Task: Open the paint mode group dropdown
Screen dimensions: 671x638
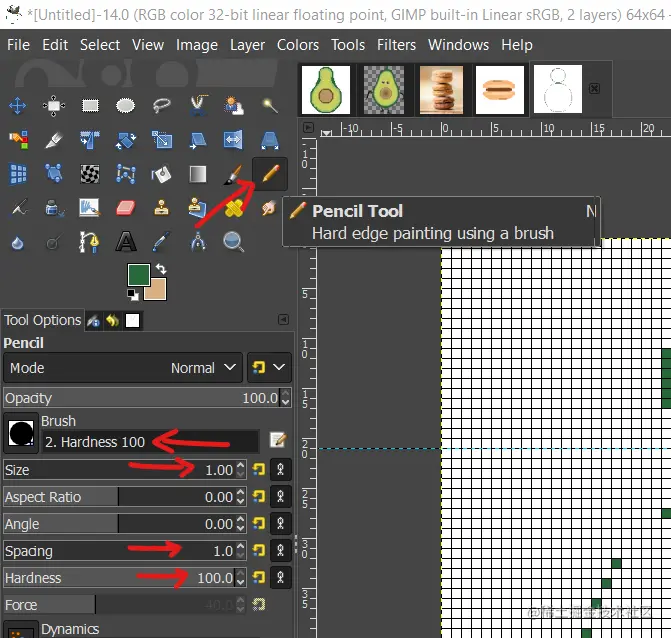Action: 269,368
